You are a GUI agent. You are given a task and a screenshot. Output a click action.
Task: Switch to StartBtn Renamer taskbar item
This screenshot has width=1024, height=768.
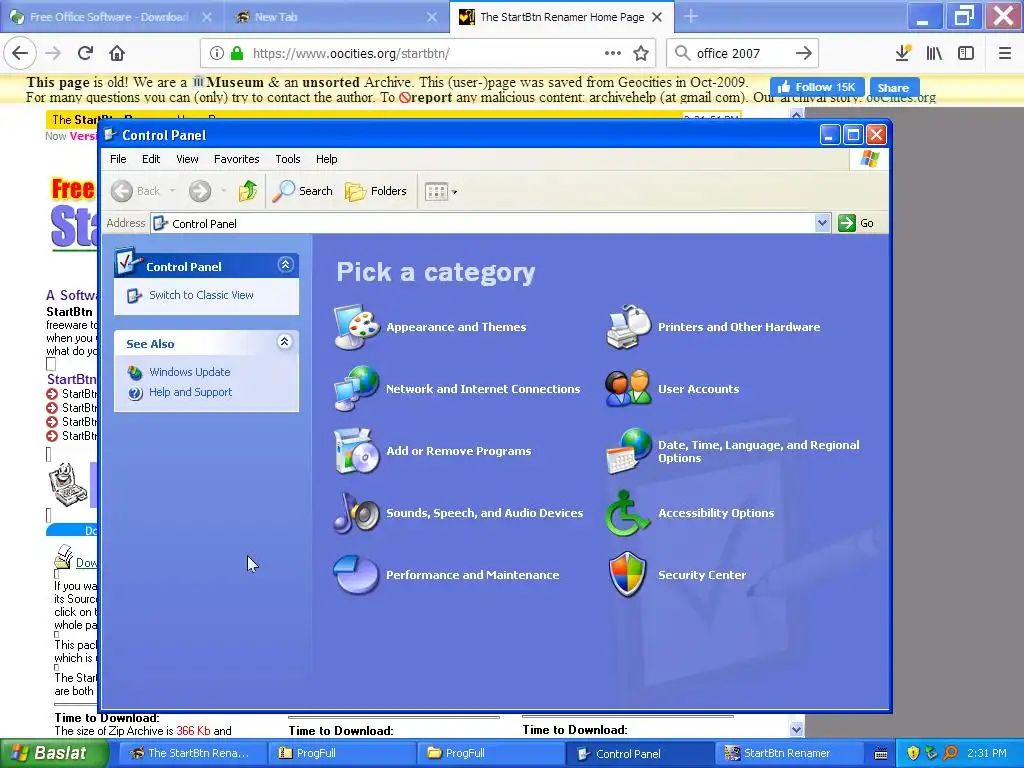point(788,753)
